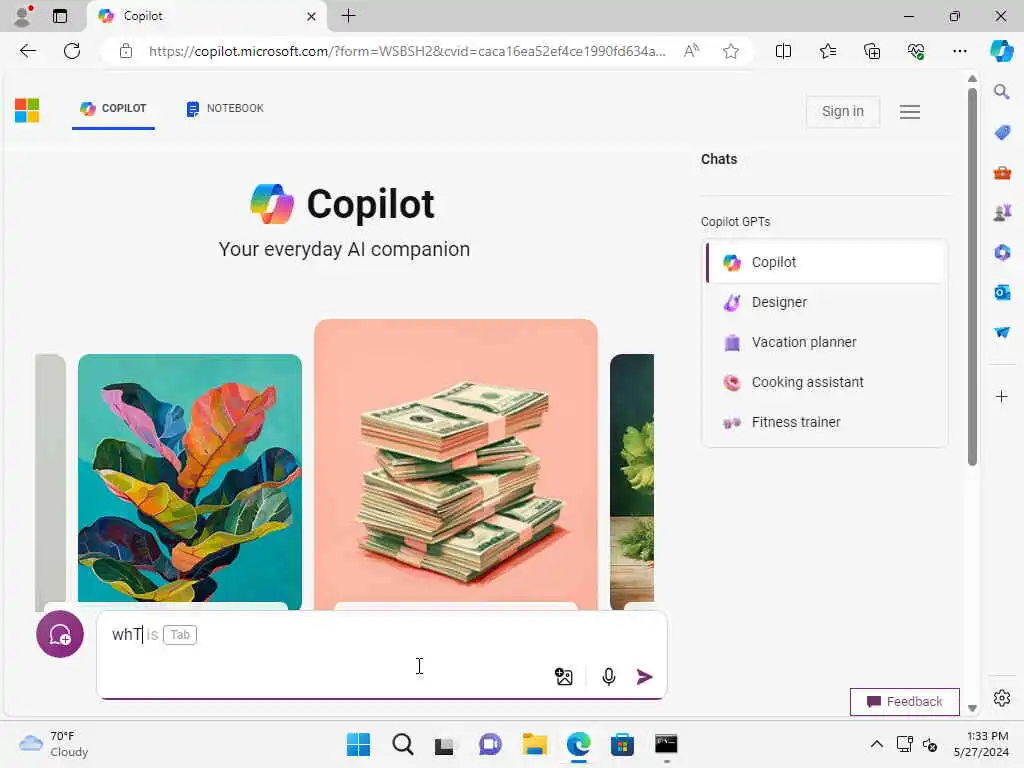
Task: Select the Fitness trainer GPT
Action: pyautogui.click(x=825, y=422)
